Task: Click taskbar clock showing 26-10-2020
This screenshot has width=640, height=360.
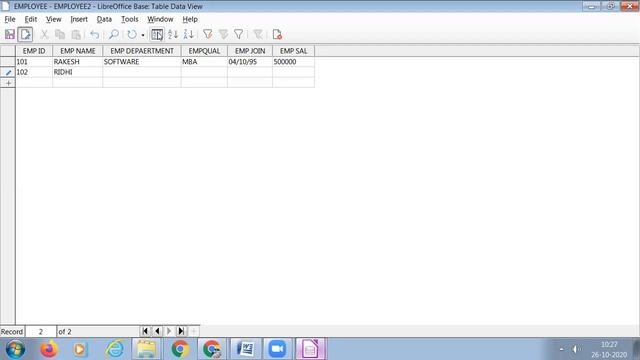Action: coord(609,350)
